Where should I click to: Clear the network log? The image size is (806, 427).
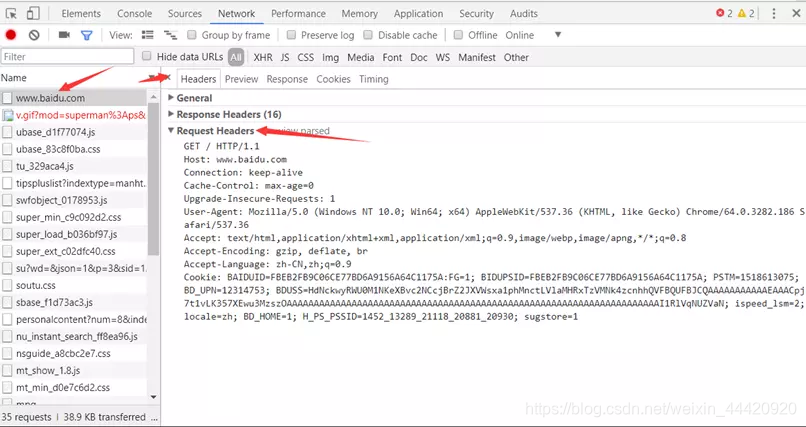[x=34, y=35]
